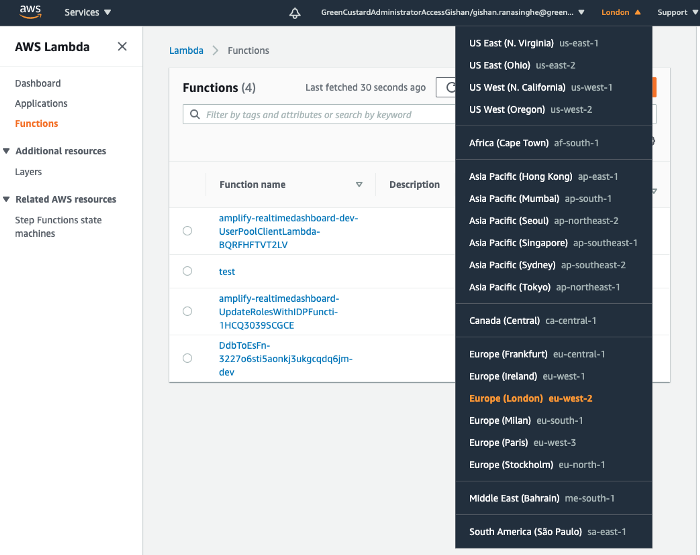700x555 pixels.
Task: Collapse the Additional resources section
Action: click(x=7, y=151)
